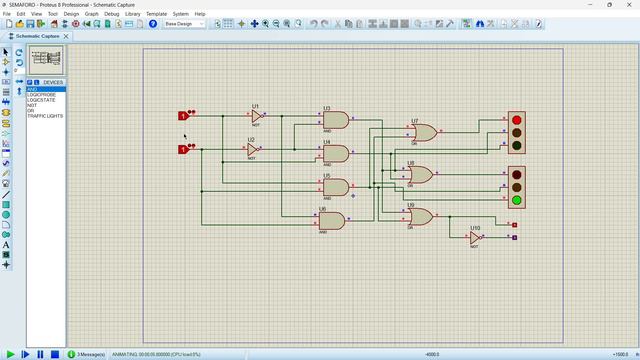Open the Help menu
The height and width of the screenshot is (360, 640).
pyautogui.click(x=200, y=14)
